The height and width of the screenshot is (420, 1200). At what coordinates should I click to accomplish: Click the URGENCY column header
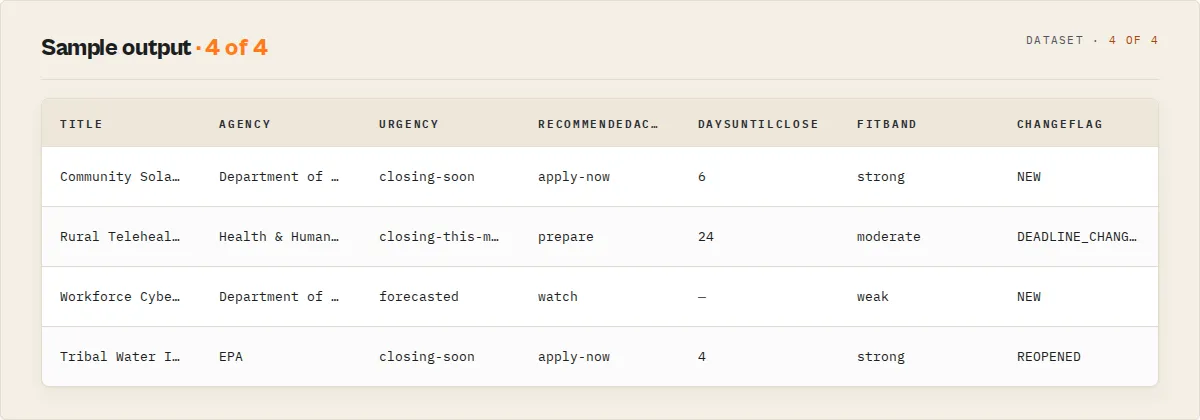[x=409, y=124]
